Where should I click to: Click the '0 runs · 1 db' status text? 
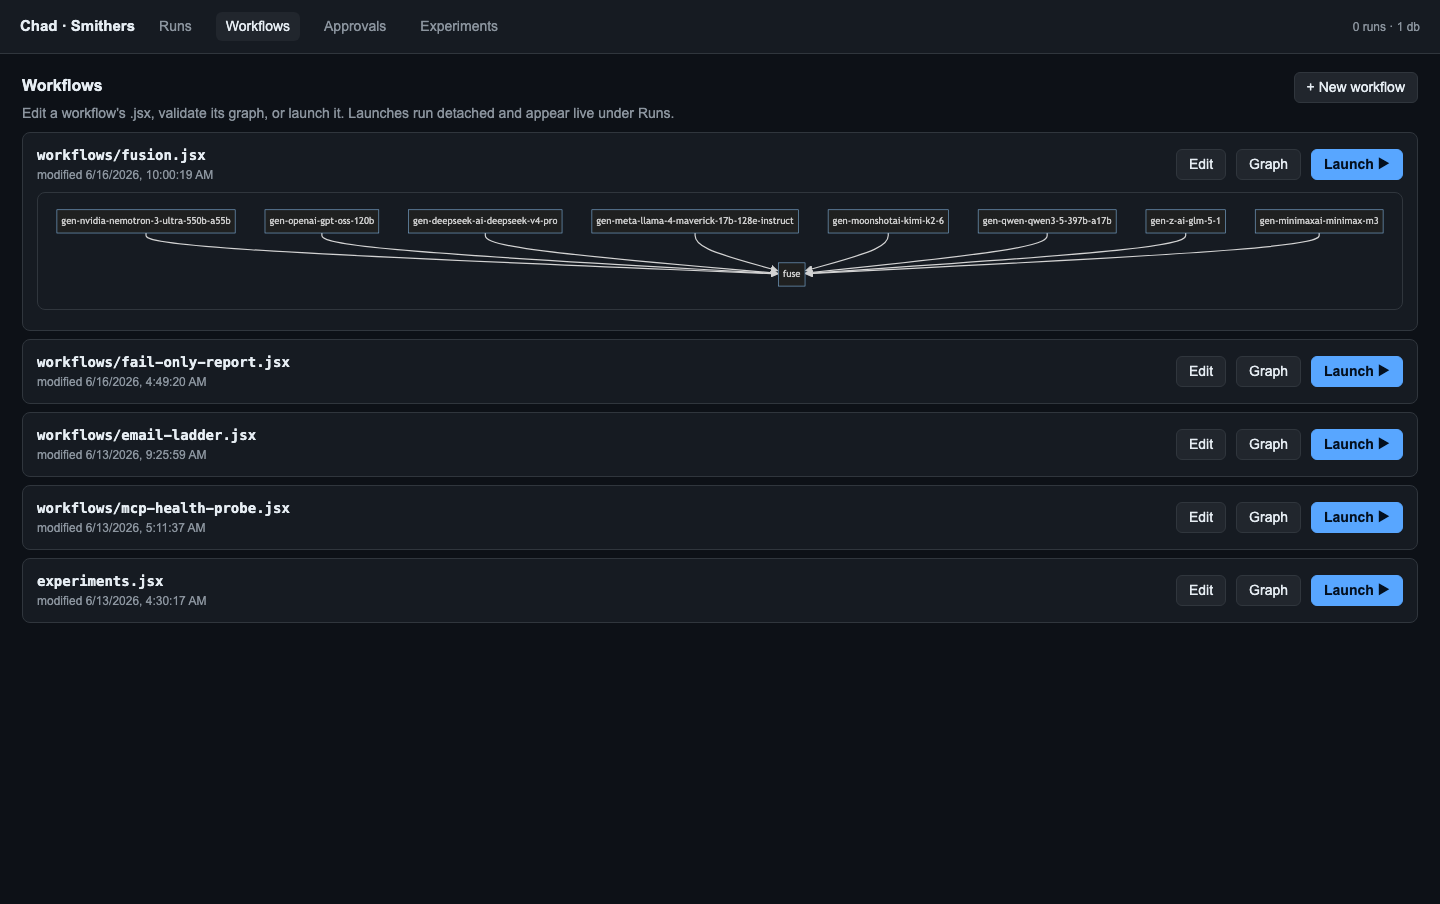[1386, 27]
